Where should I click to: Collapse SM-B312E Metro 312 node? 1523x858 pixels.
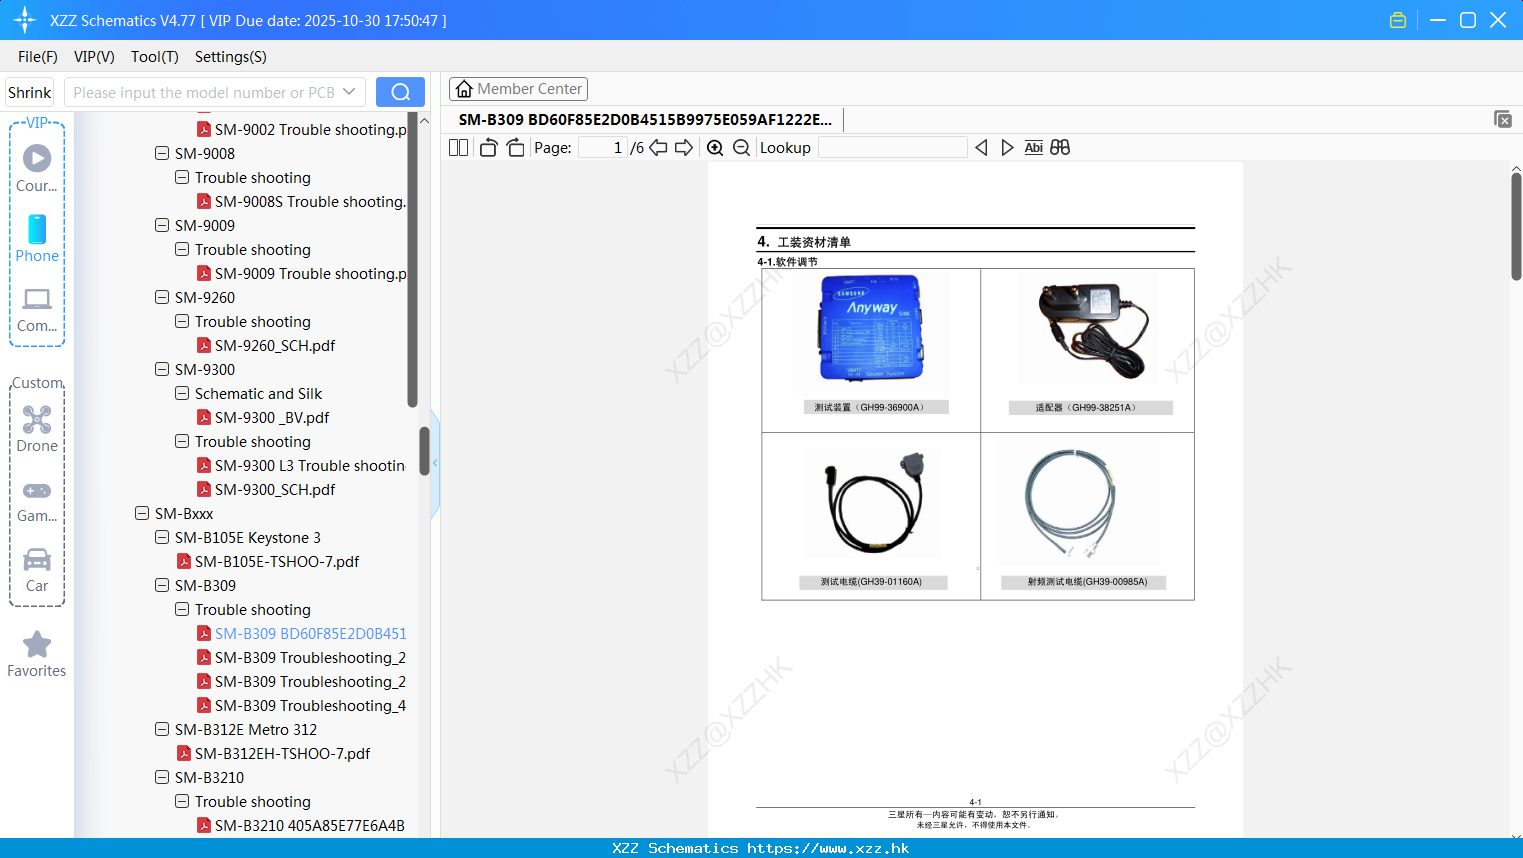tap(162, 729)
